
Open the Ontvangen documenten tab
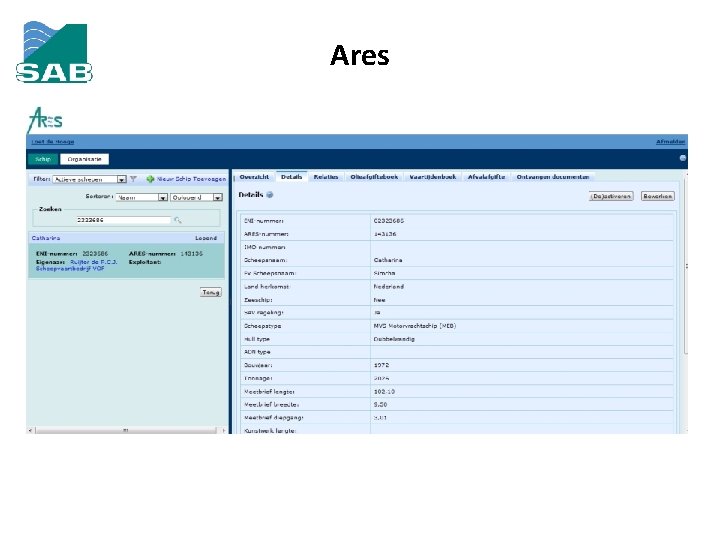tap(552, 177)
